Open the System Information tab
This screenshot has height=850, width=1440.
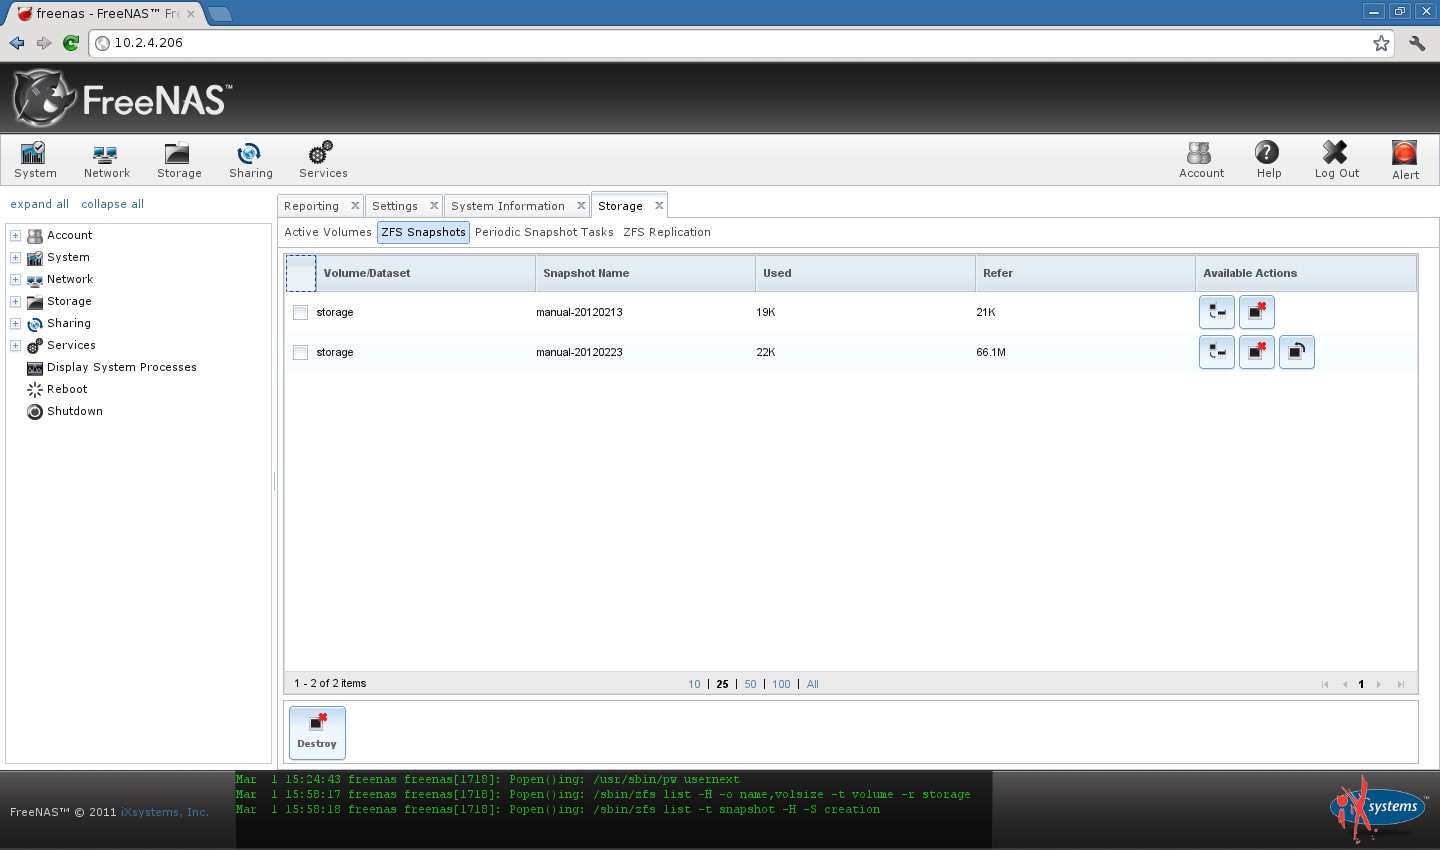coord(508,205)
